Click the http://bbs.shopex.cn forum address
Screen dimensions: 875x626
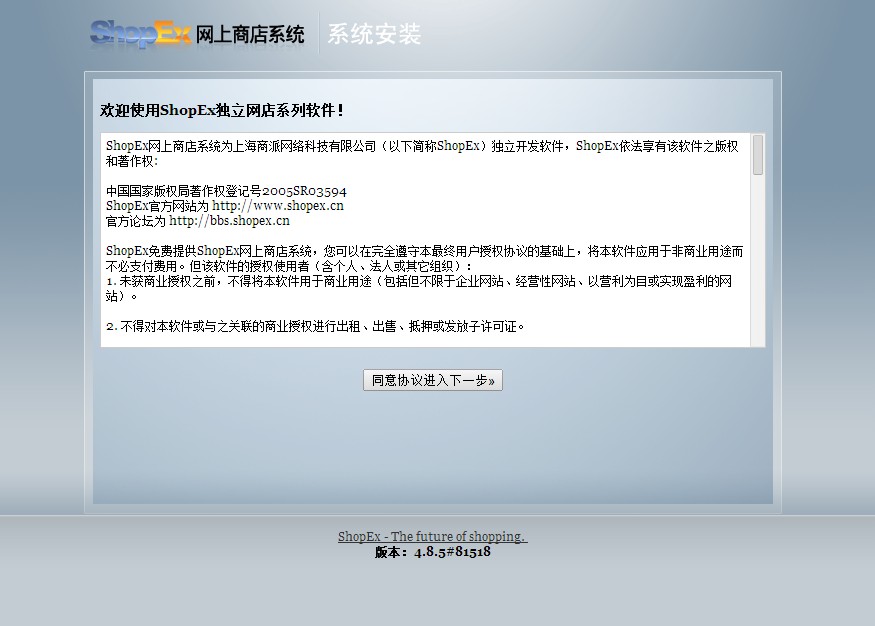click(x=229, y=221)
